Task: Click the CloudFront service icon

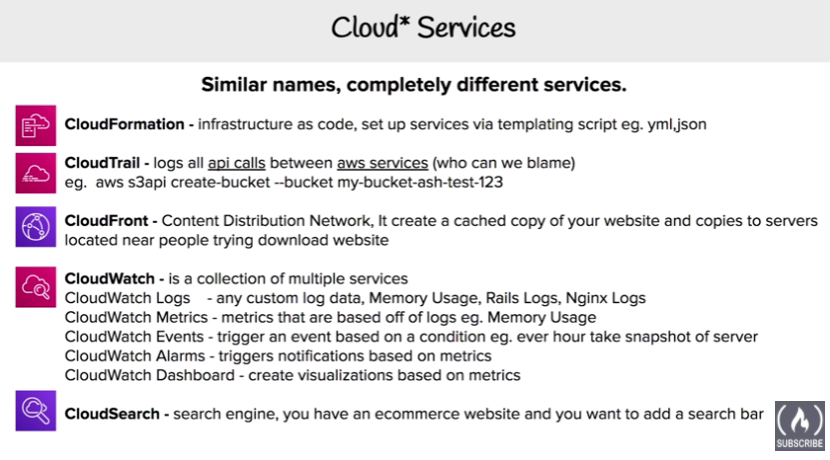Action: (x=35, y=227)
